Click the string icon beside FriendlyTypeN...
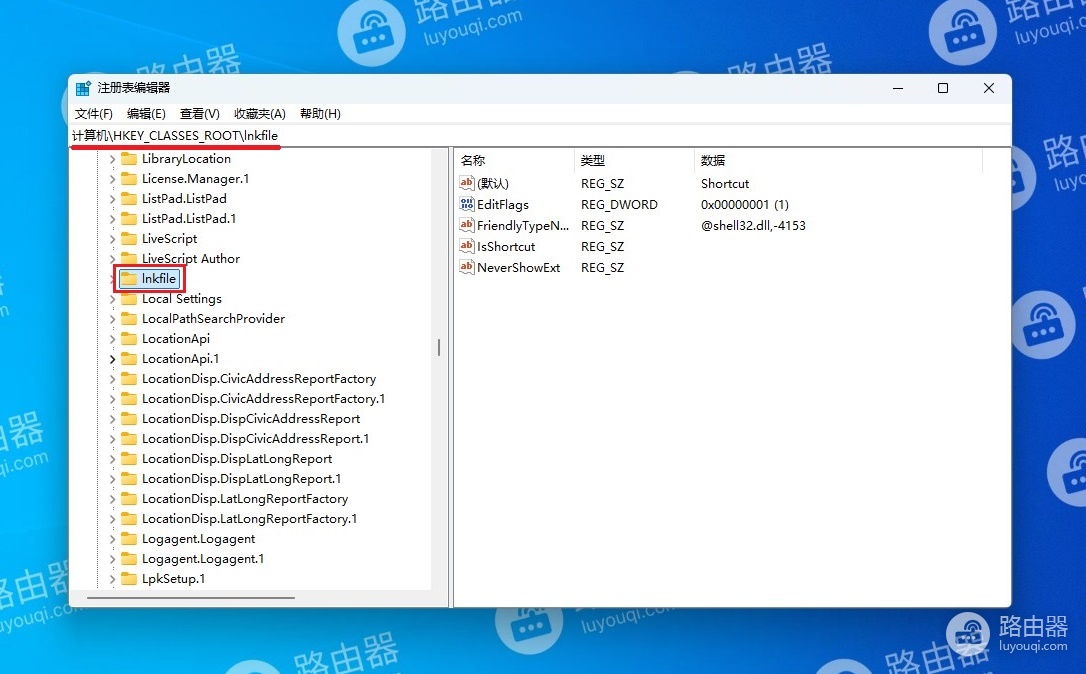1086x674 pixels. [x=467, y=225]
